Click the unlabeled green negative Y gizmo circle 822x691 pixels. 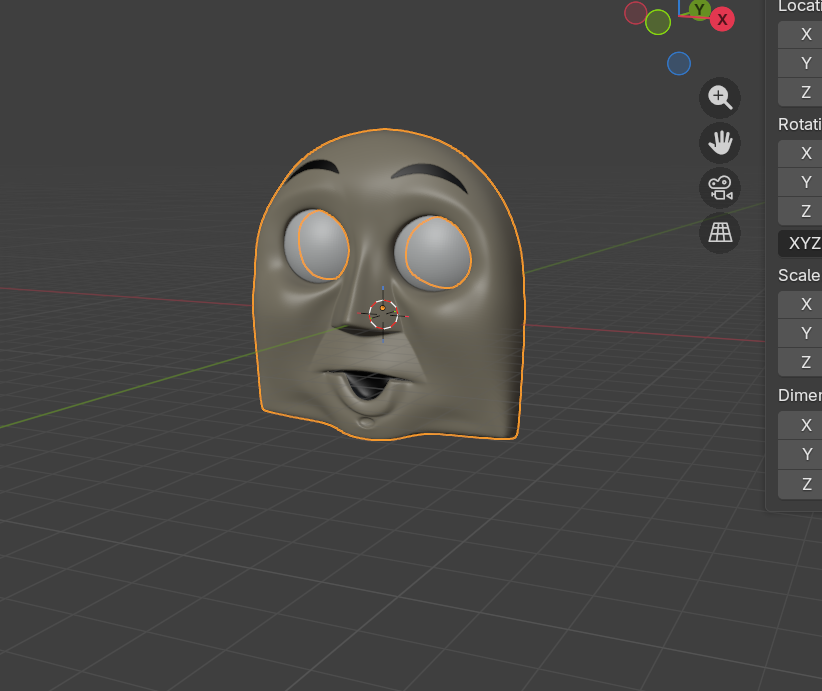coord(658,23)
